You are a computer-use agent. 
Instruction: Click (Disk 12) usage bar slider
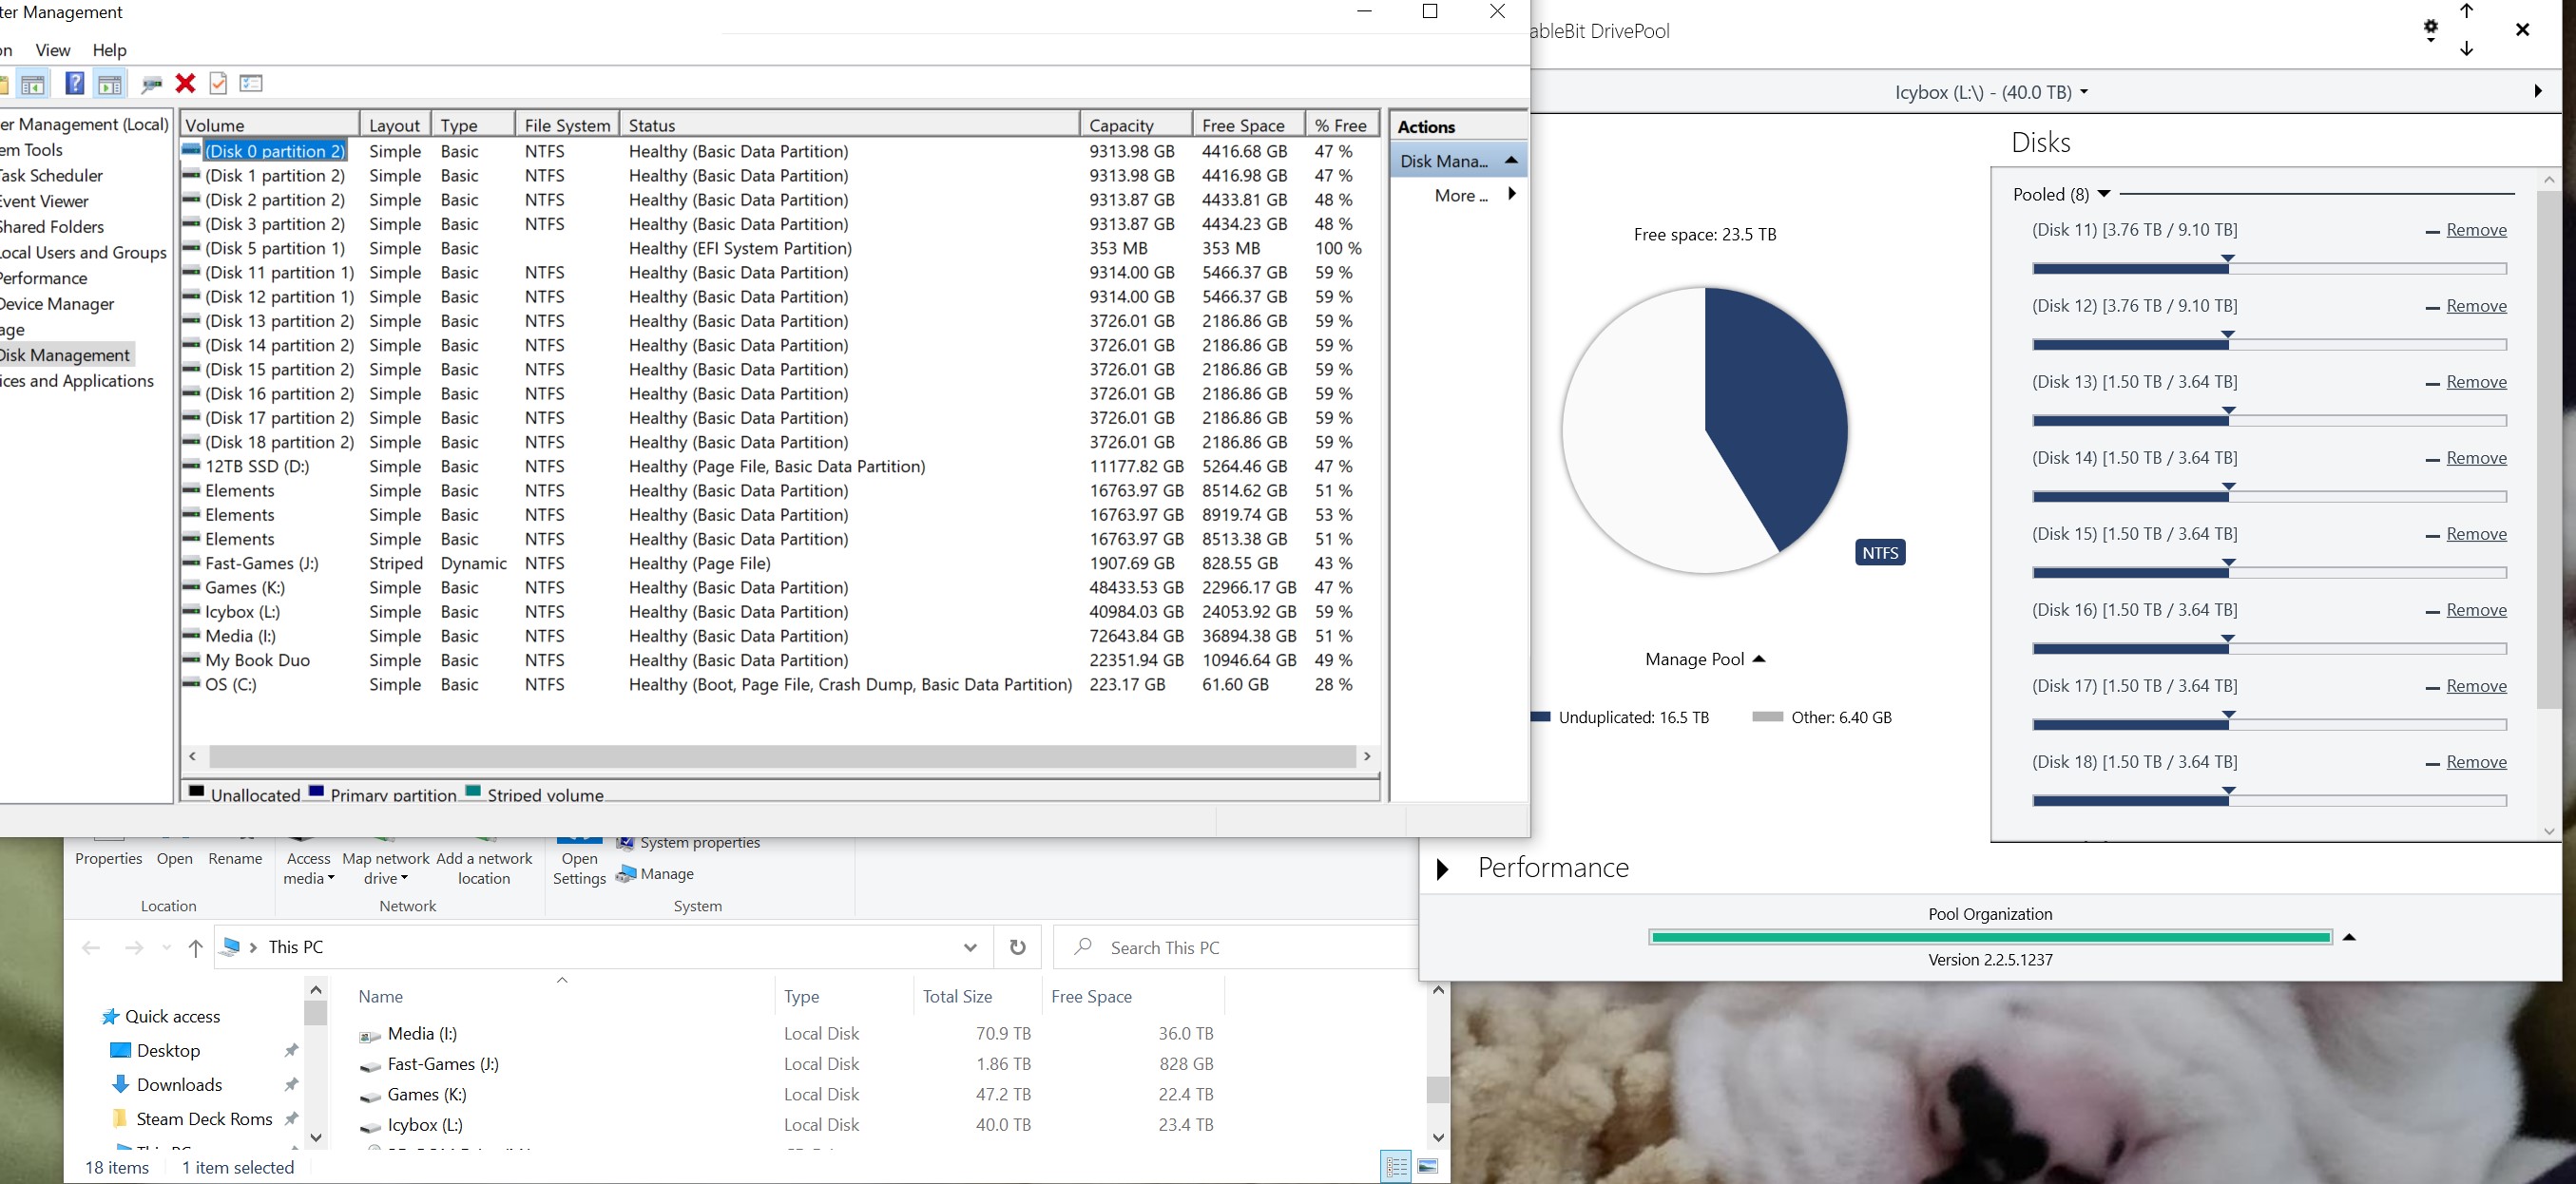2269,344
